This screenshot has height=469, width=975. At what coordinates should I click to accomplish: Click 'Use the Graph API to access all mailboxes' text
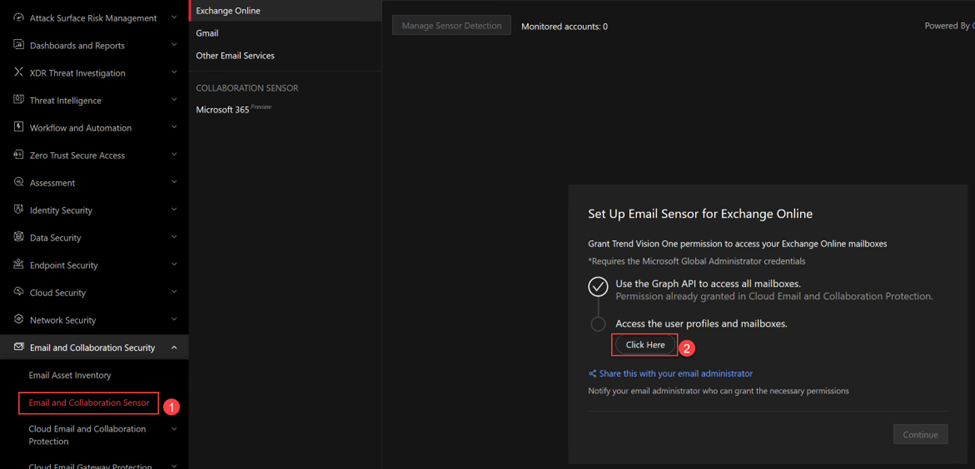pos(708,284)
